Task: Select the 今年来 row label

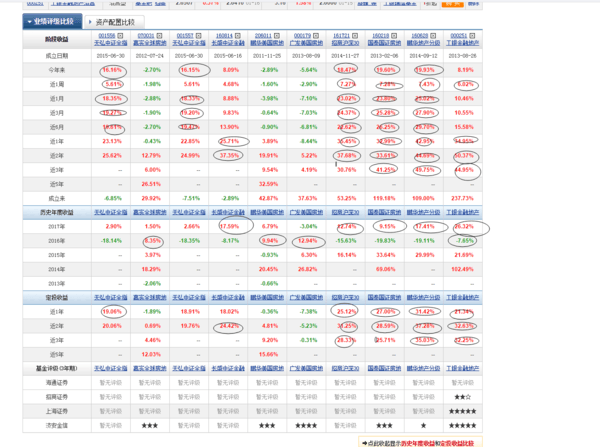Action: 57,70
